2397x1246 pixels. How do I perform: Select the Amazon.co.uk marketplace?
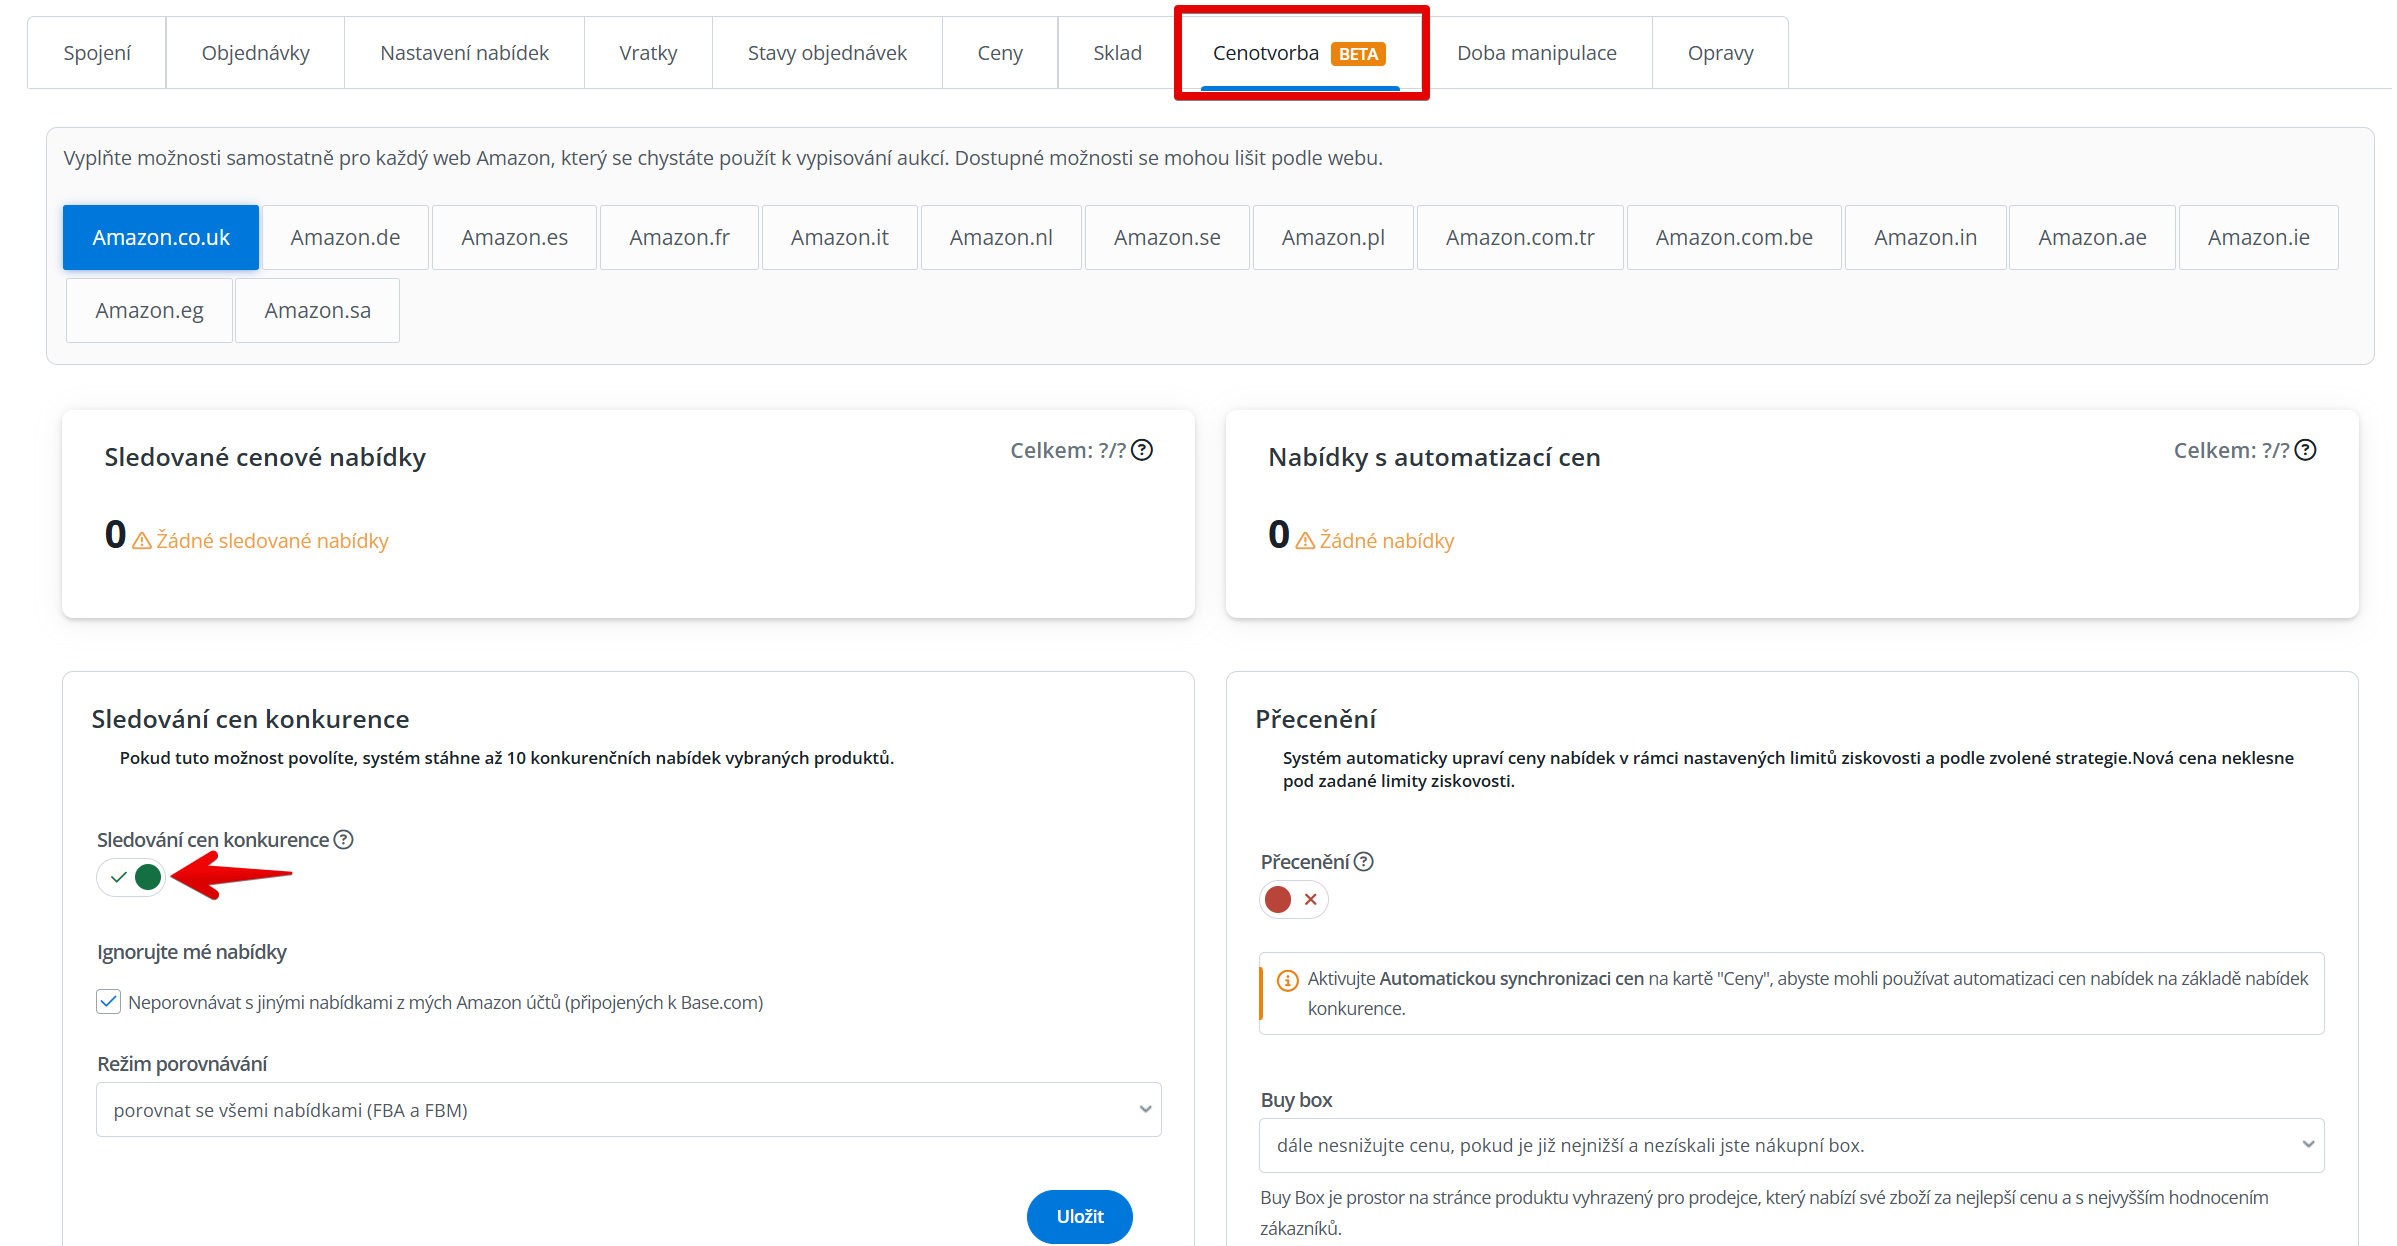click(161, 237)
